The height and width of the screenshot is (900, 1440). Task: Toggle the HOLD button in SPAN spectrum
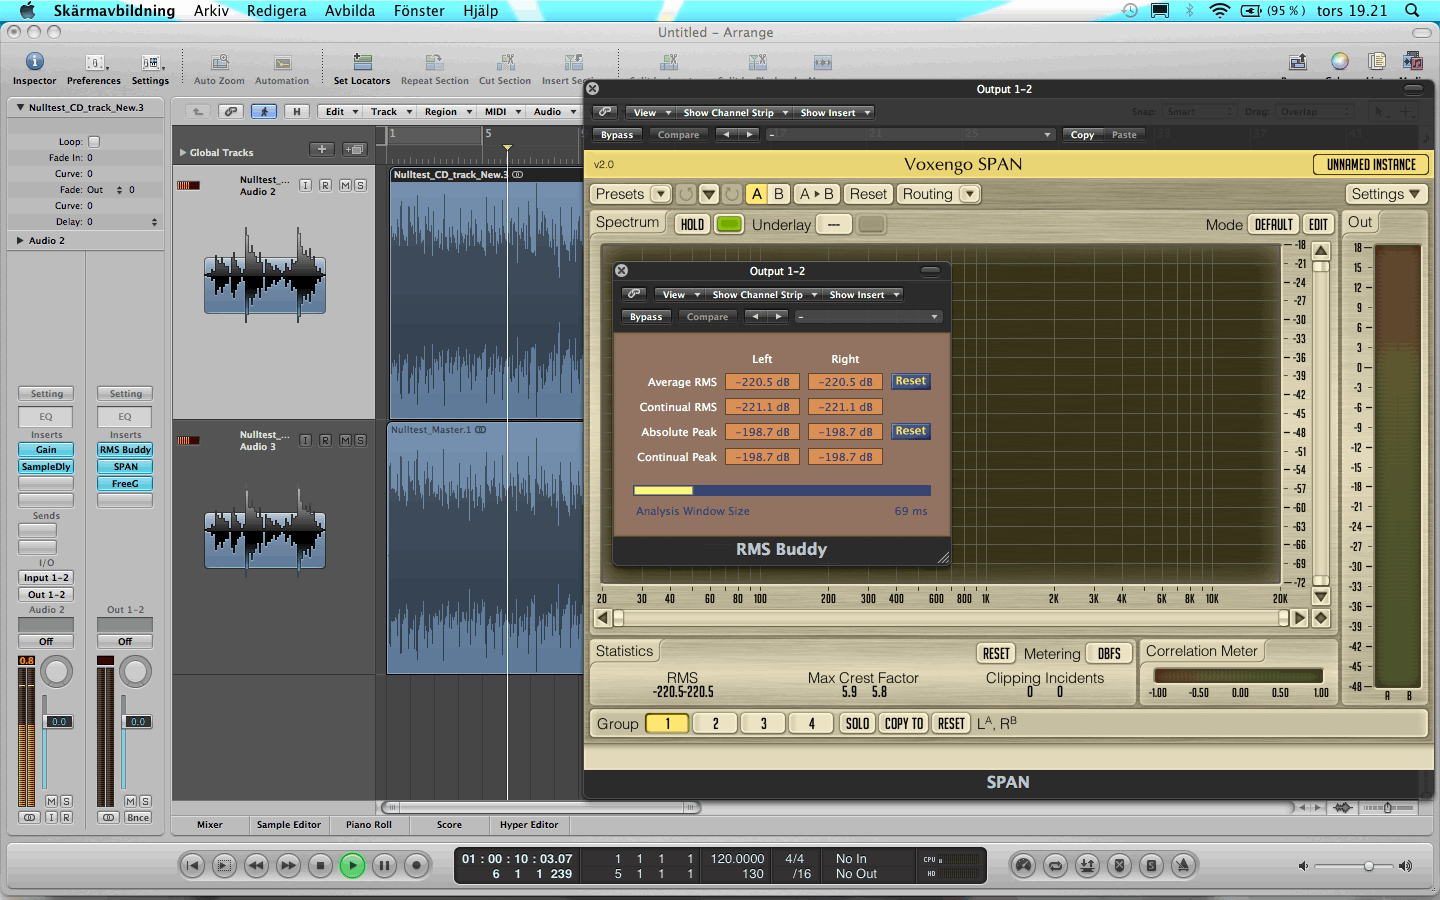tap(692, 224)
